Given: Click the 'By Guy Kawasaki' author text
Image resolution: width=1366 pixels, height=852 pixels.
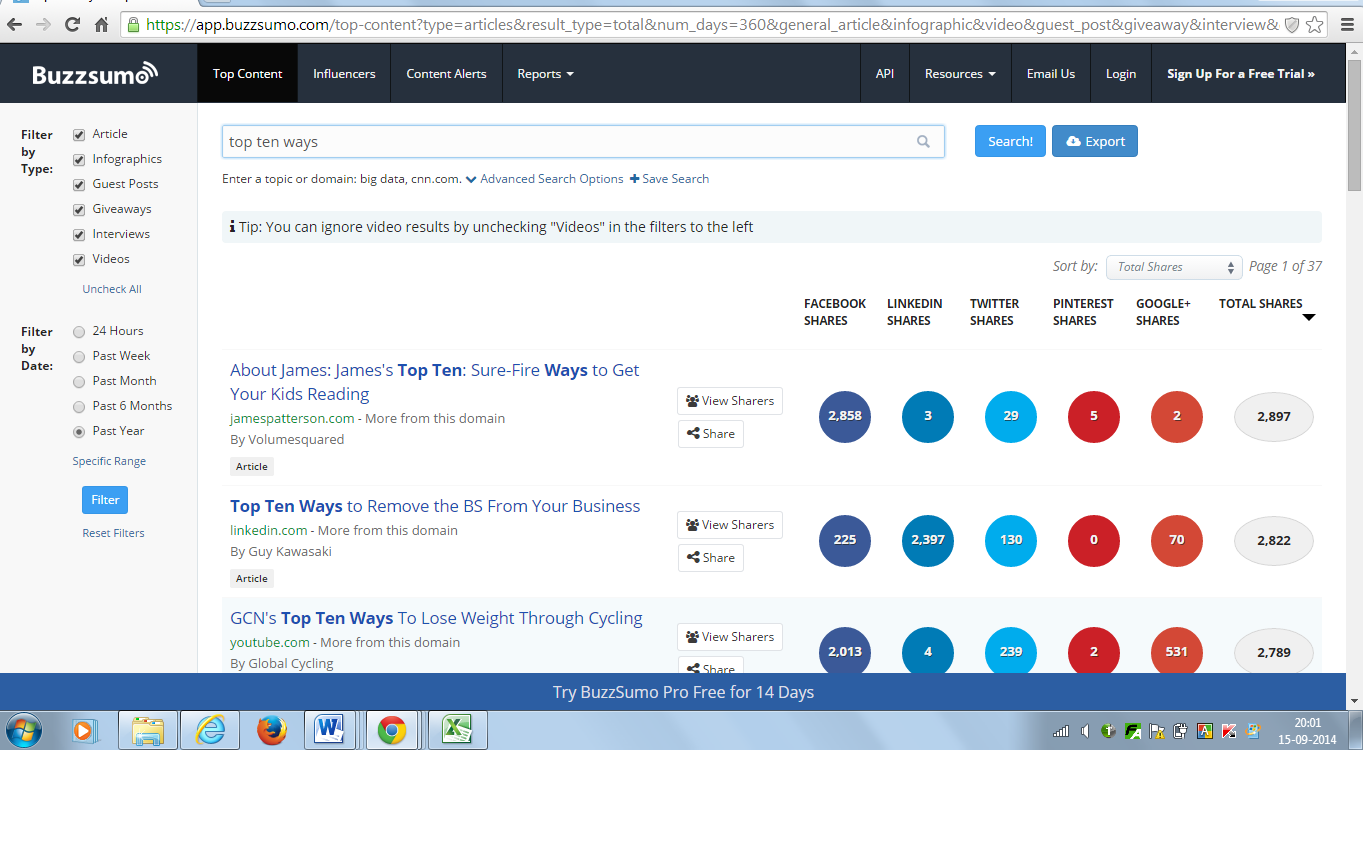Looking at the screenshot, I should 281,552.
